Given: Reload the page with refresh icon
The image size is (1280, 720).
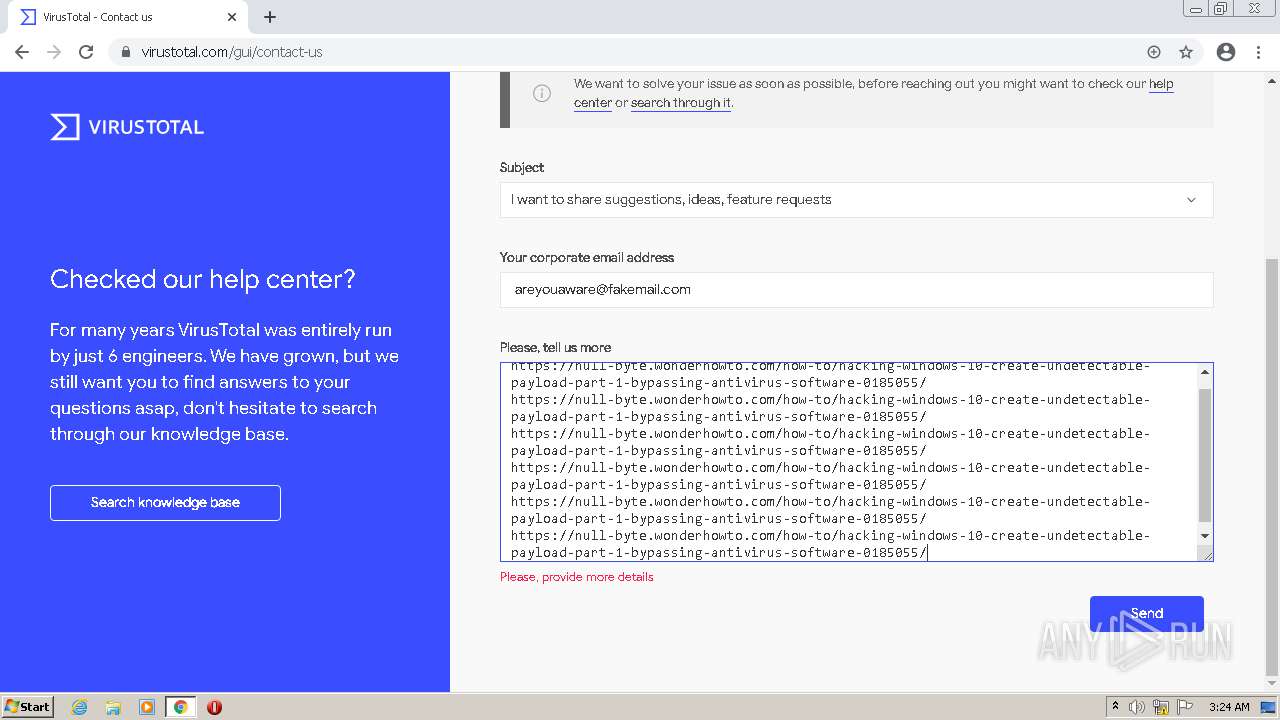Looking at the screenshot, I should (x=86, y=52).
